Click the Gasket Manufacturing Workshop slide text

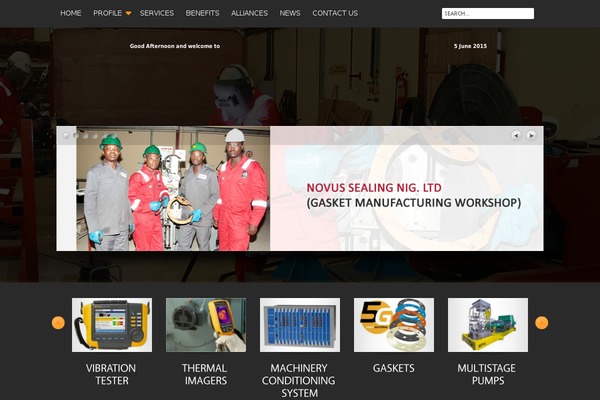pos(414,202)
